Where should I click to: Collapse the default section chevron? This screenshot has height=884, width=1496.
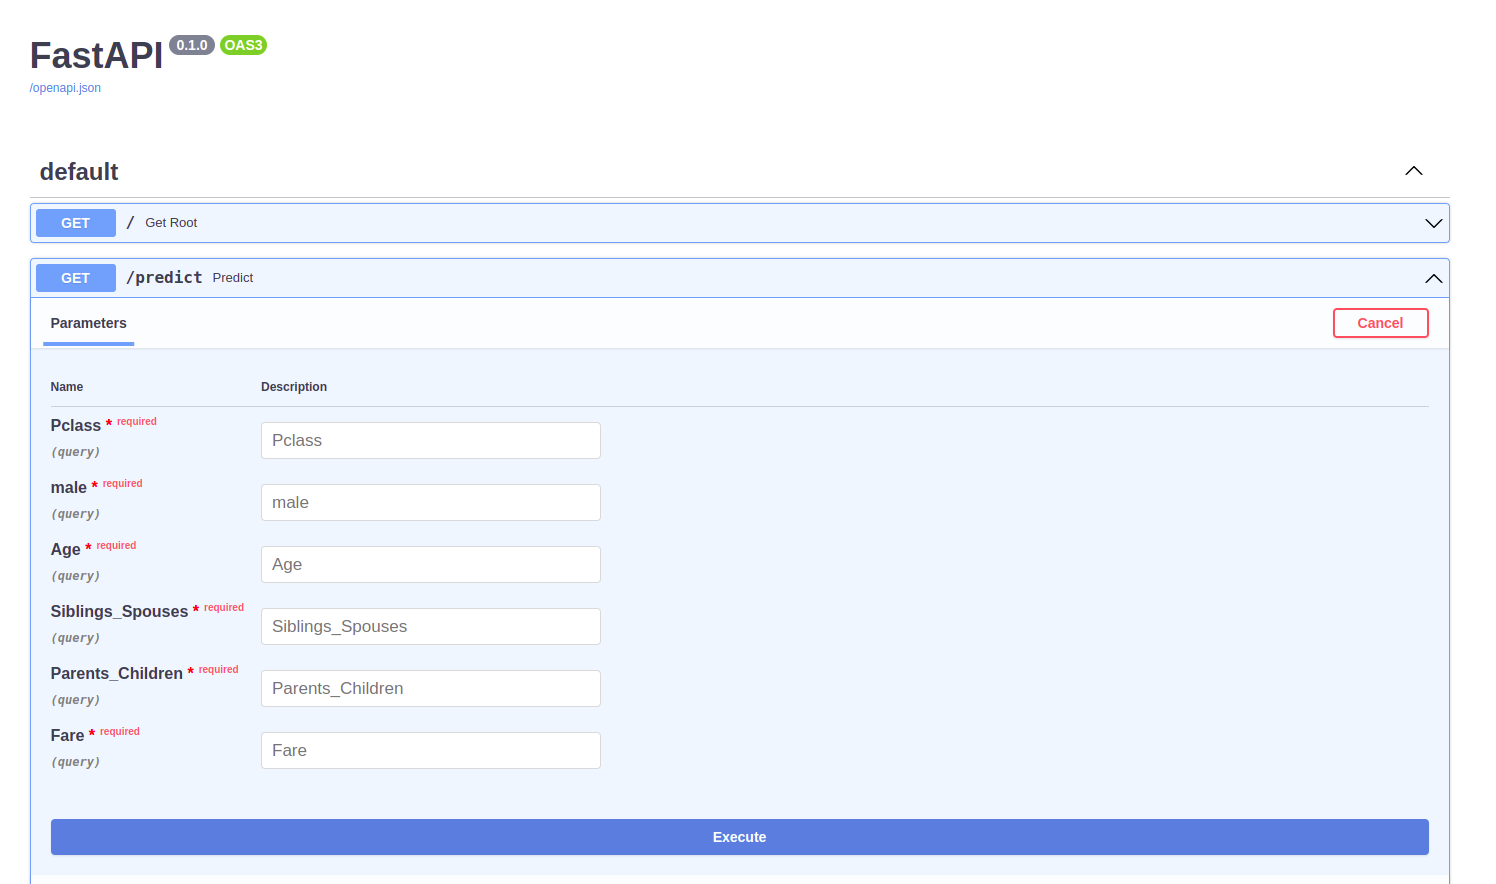pyautogui.click(x=1413, y=171)
